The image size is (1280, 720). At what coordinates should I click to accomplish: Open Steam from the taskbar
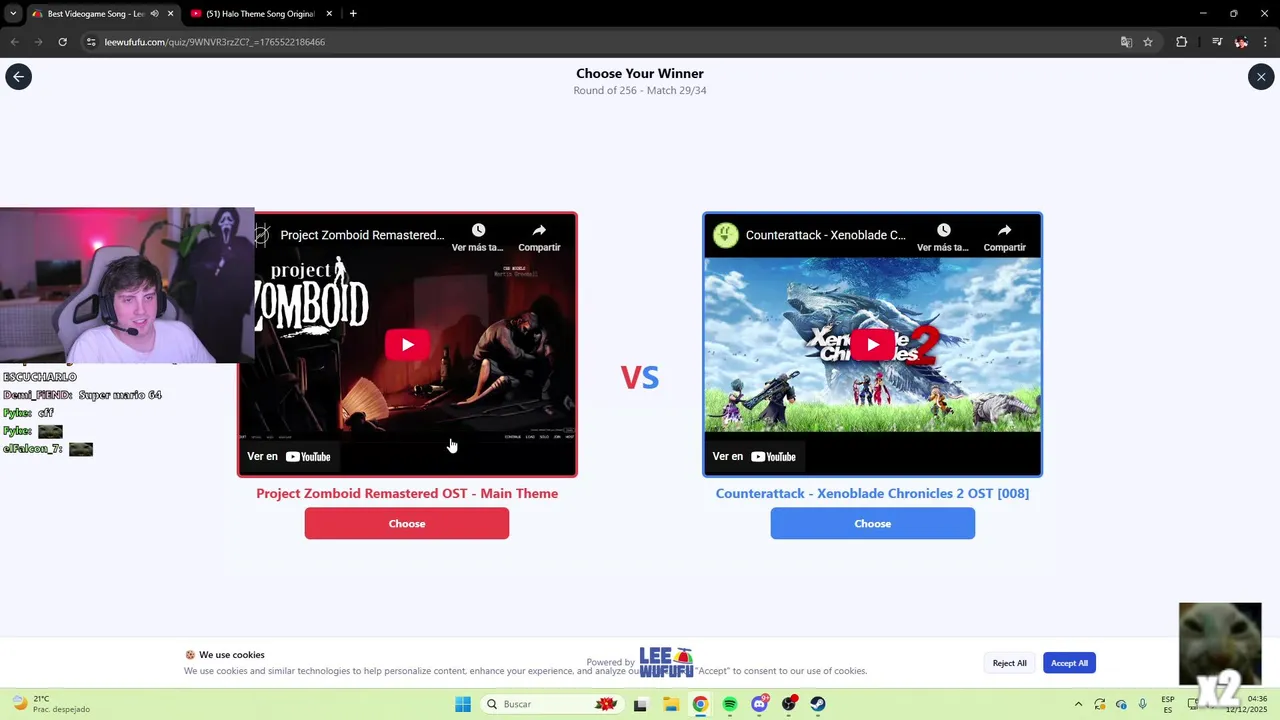click(818, 704)
